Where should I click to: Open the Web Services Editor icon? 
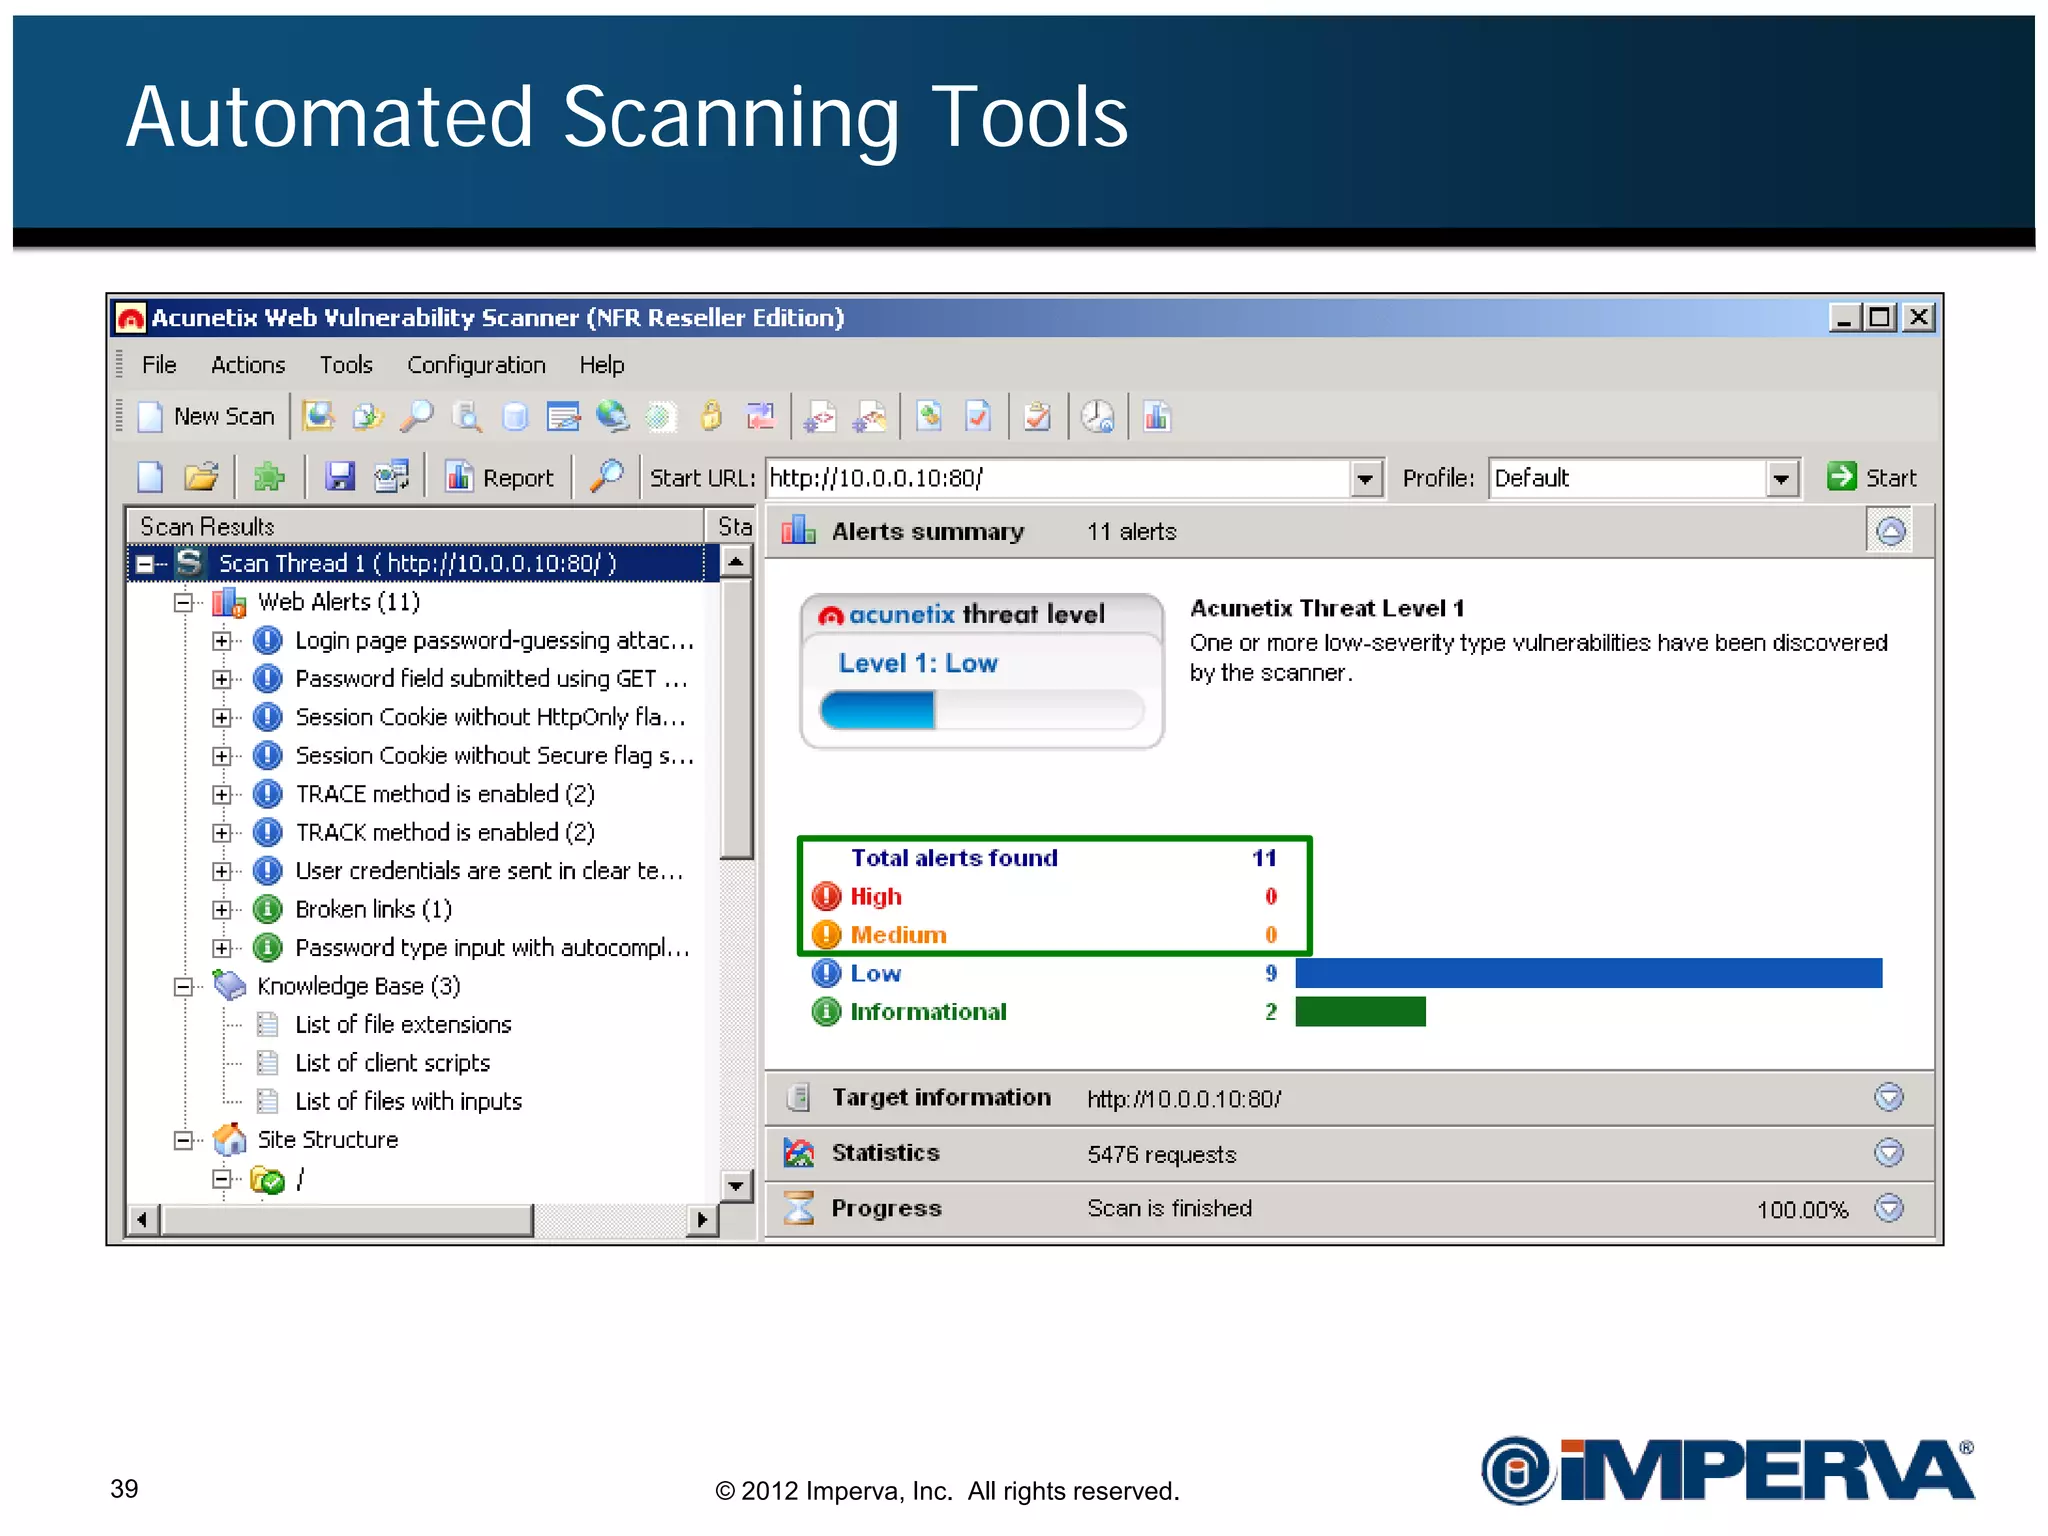[x=870, y=416]
